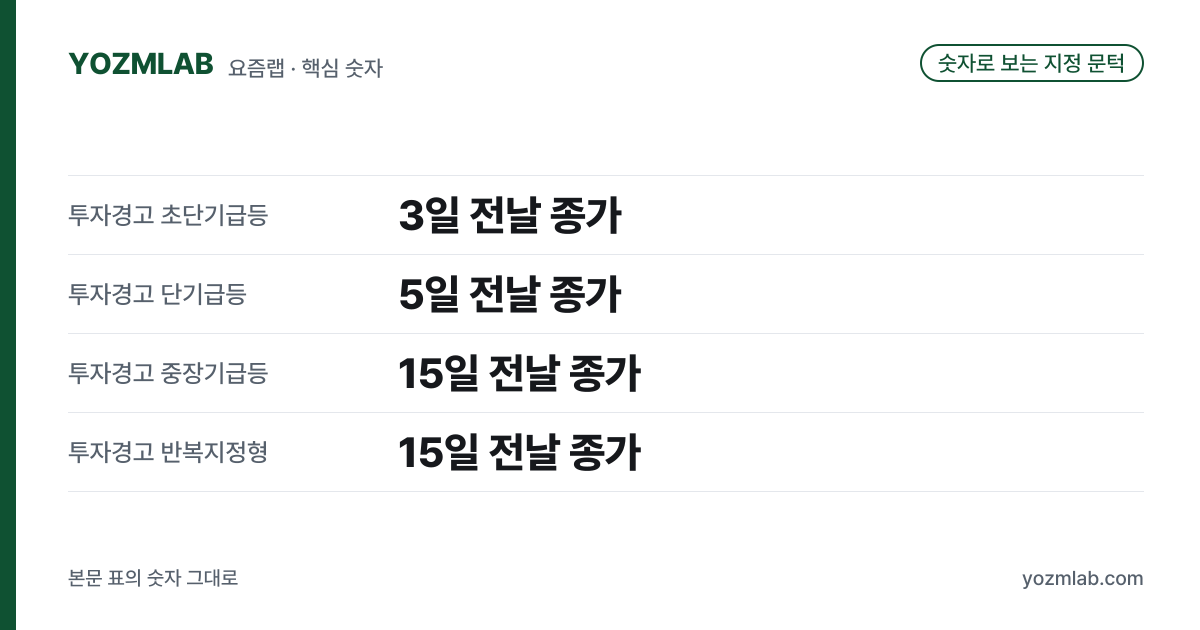The height and width of the screenshot is (630, 1200).
Task: Open the yozmlab.com link
Action: tap(1083, 578)
